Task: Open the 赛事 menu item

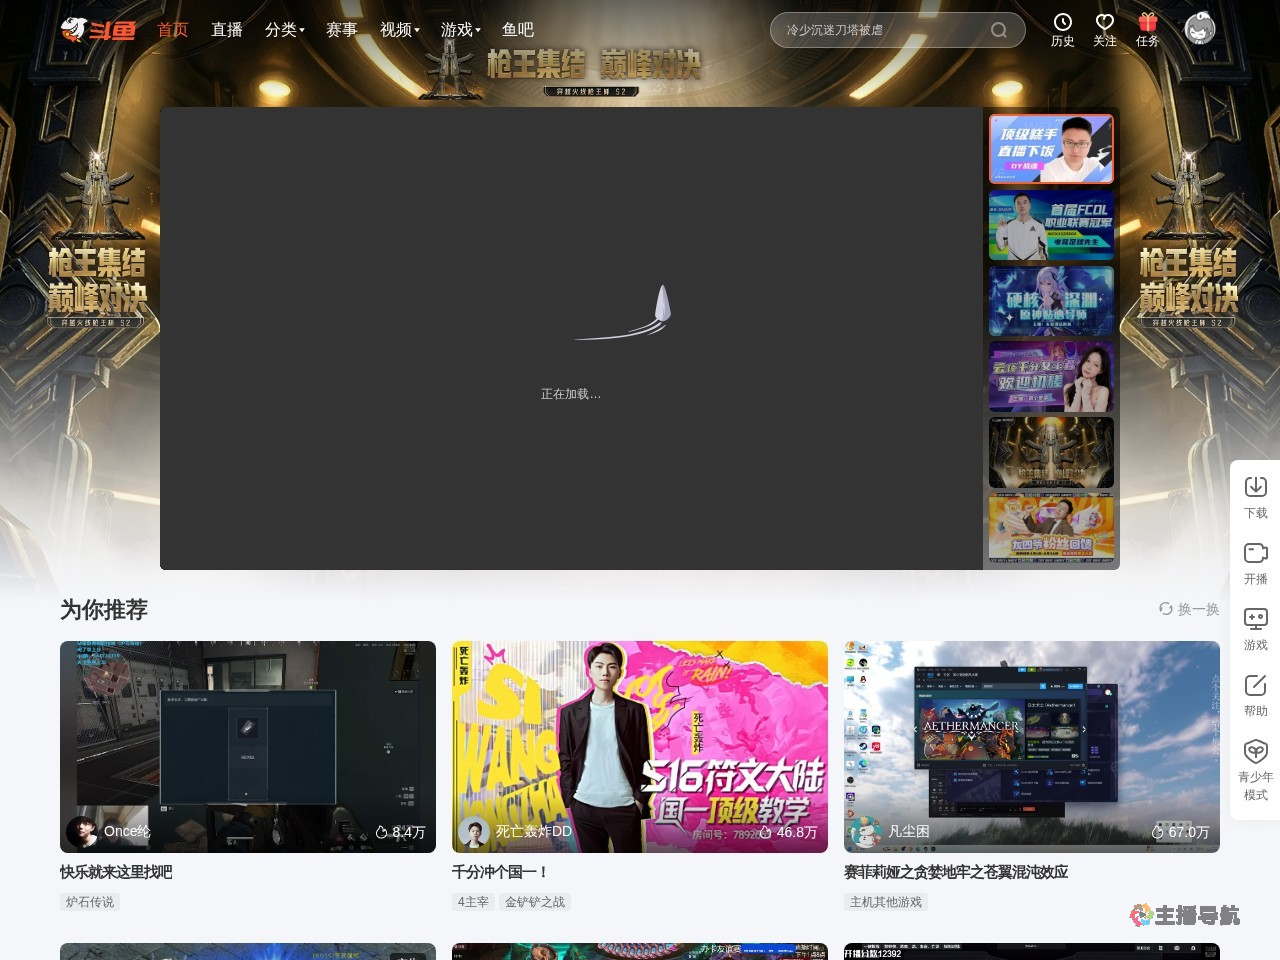Action: pos(341,30)
